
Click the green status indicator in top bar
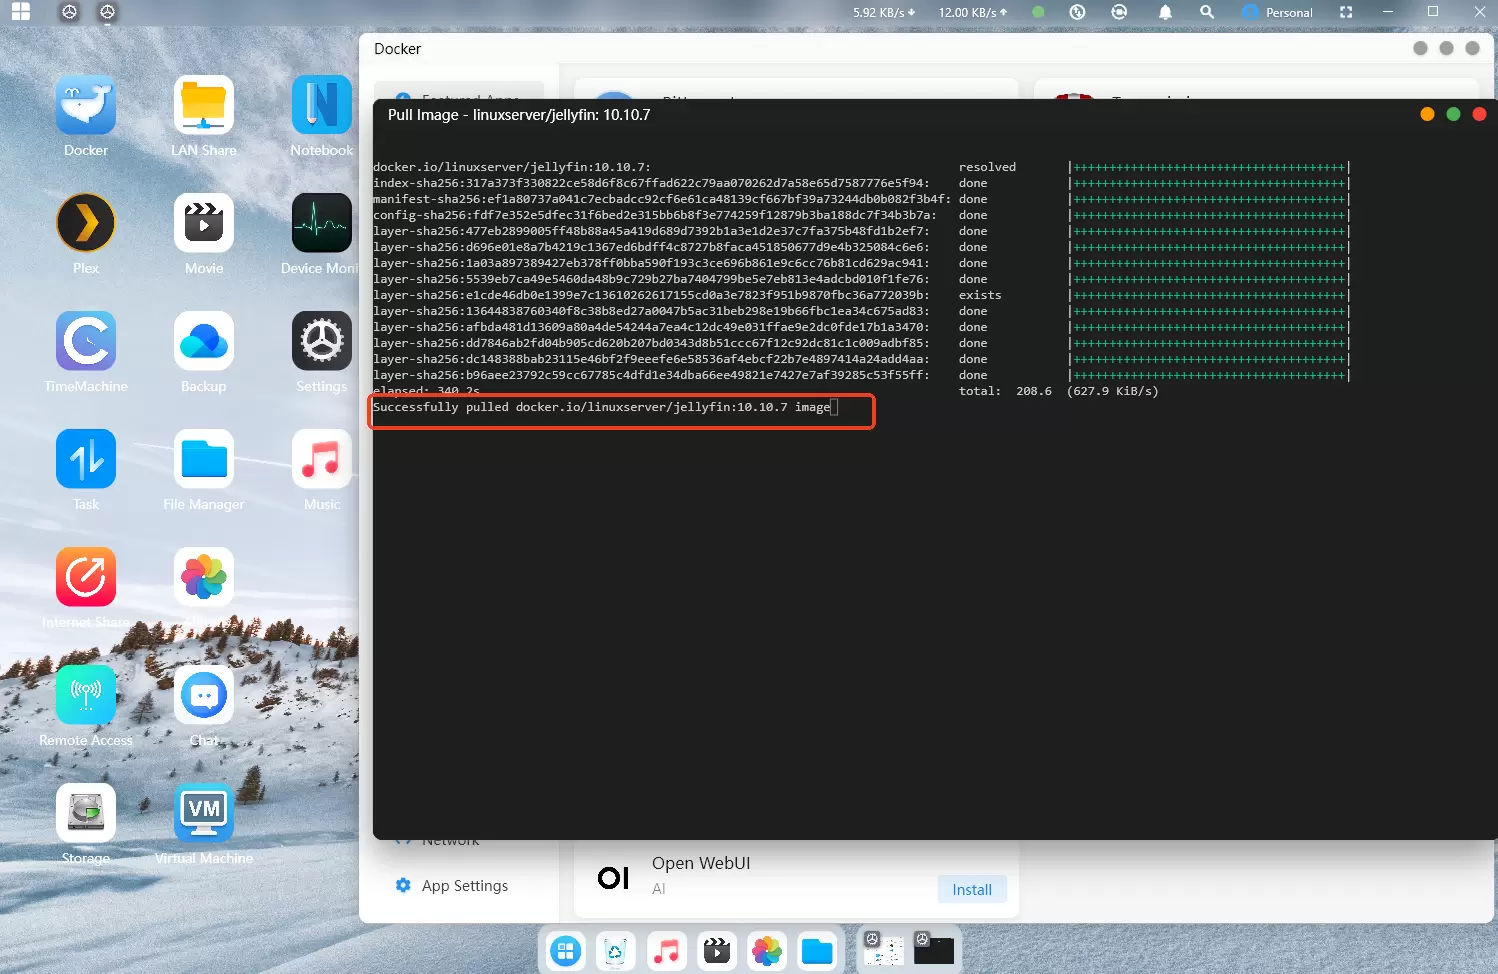(1038, 12)
